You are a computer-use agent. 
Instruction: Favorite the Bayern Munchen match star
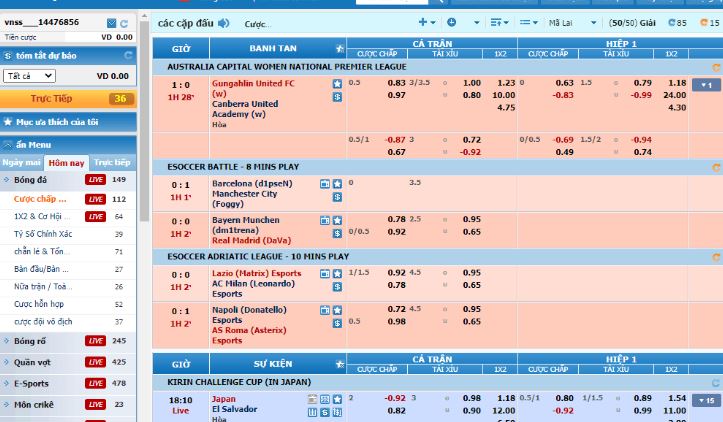[x=338, y=220]
